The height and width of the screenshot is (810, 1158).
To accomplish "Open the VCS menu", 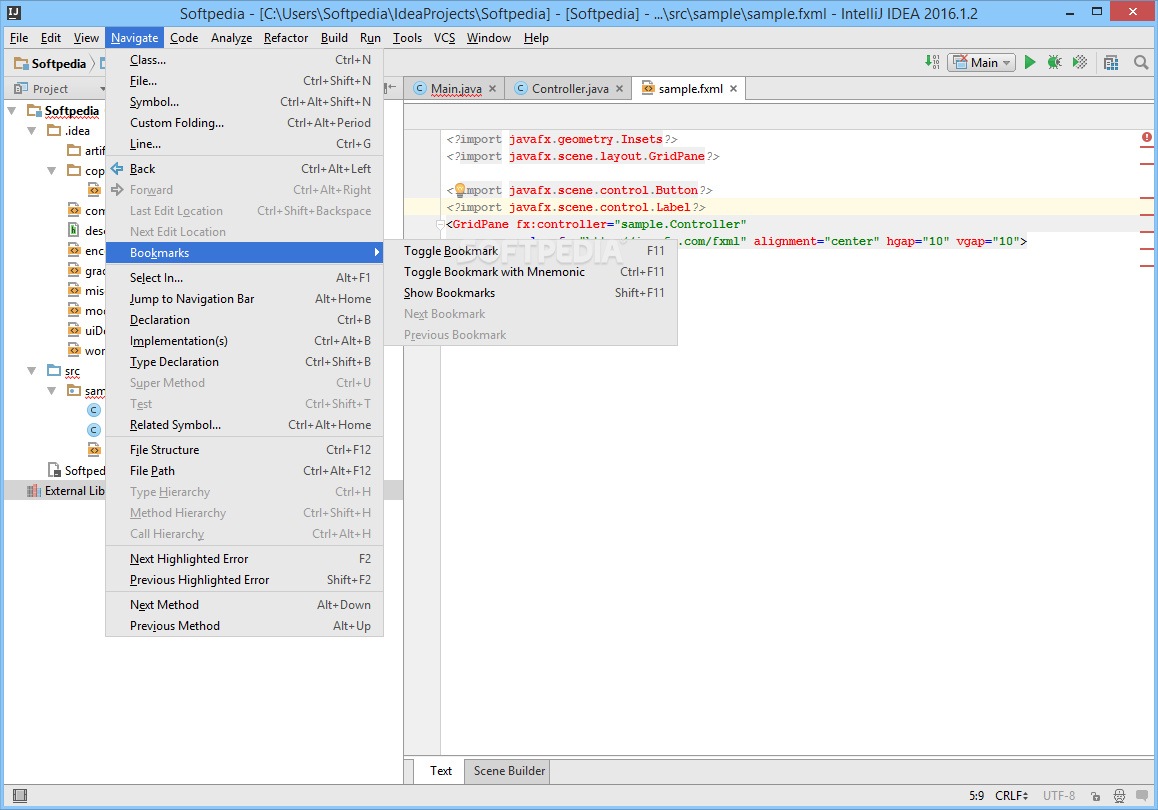I will (444, 38).
